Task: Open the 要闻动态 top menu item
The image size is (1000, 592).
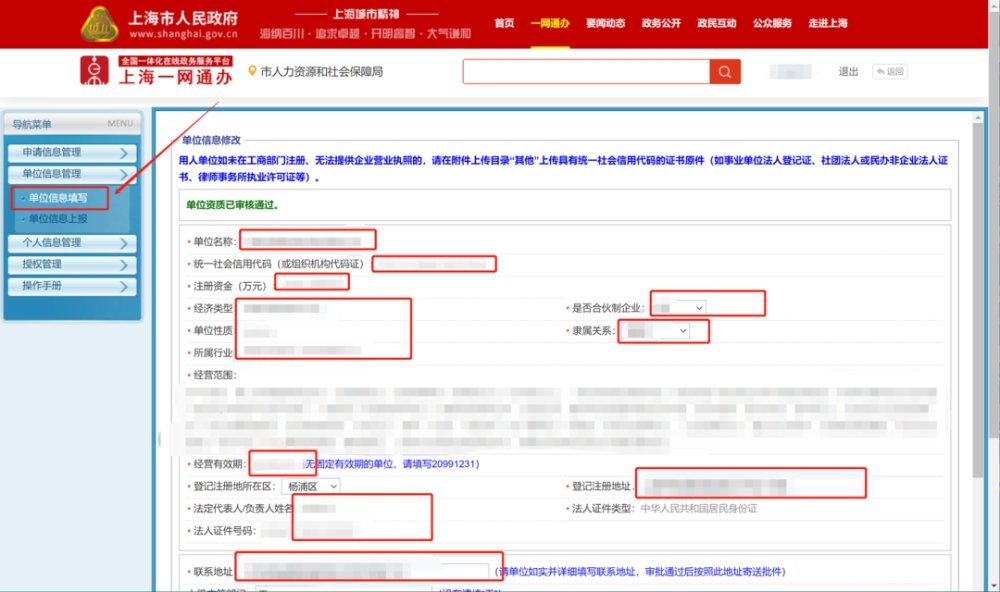Action: [x=605, y=23]
